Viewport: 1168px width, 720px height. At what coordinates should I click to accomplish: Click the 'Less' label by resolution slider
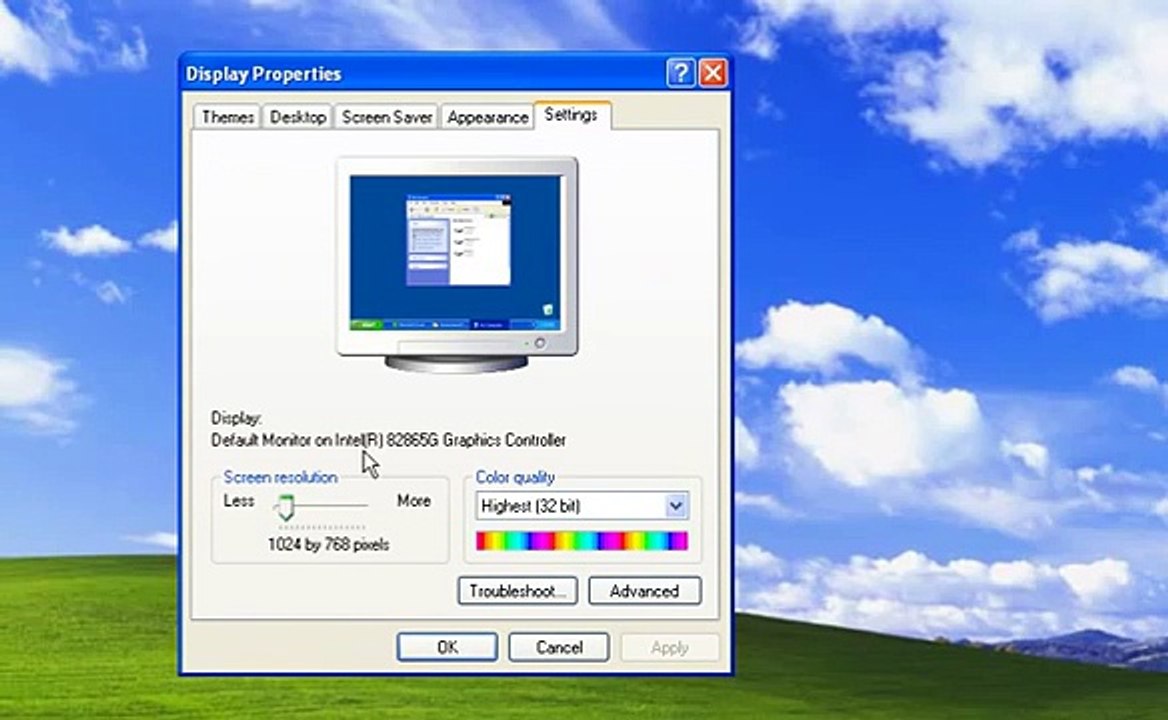click(x=239, y=500)
